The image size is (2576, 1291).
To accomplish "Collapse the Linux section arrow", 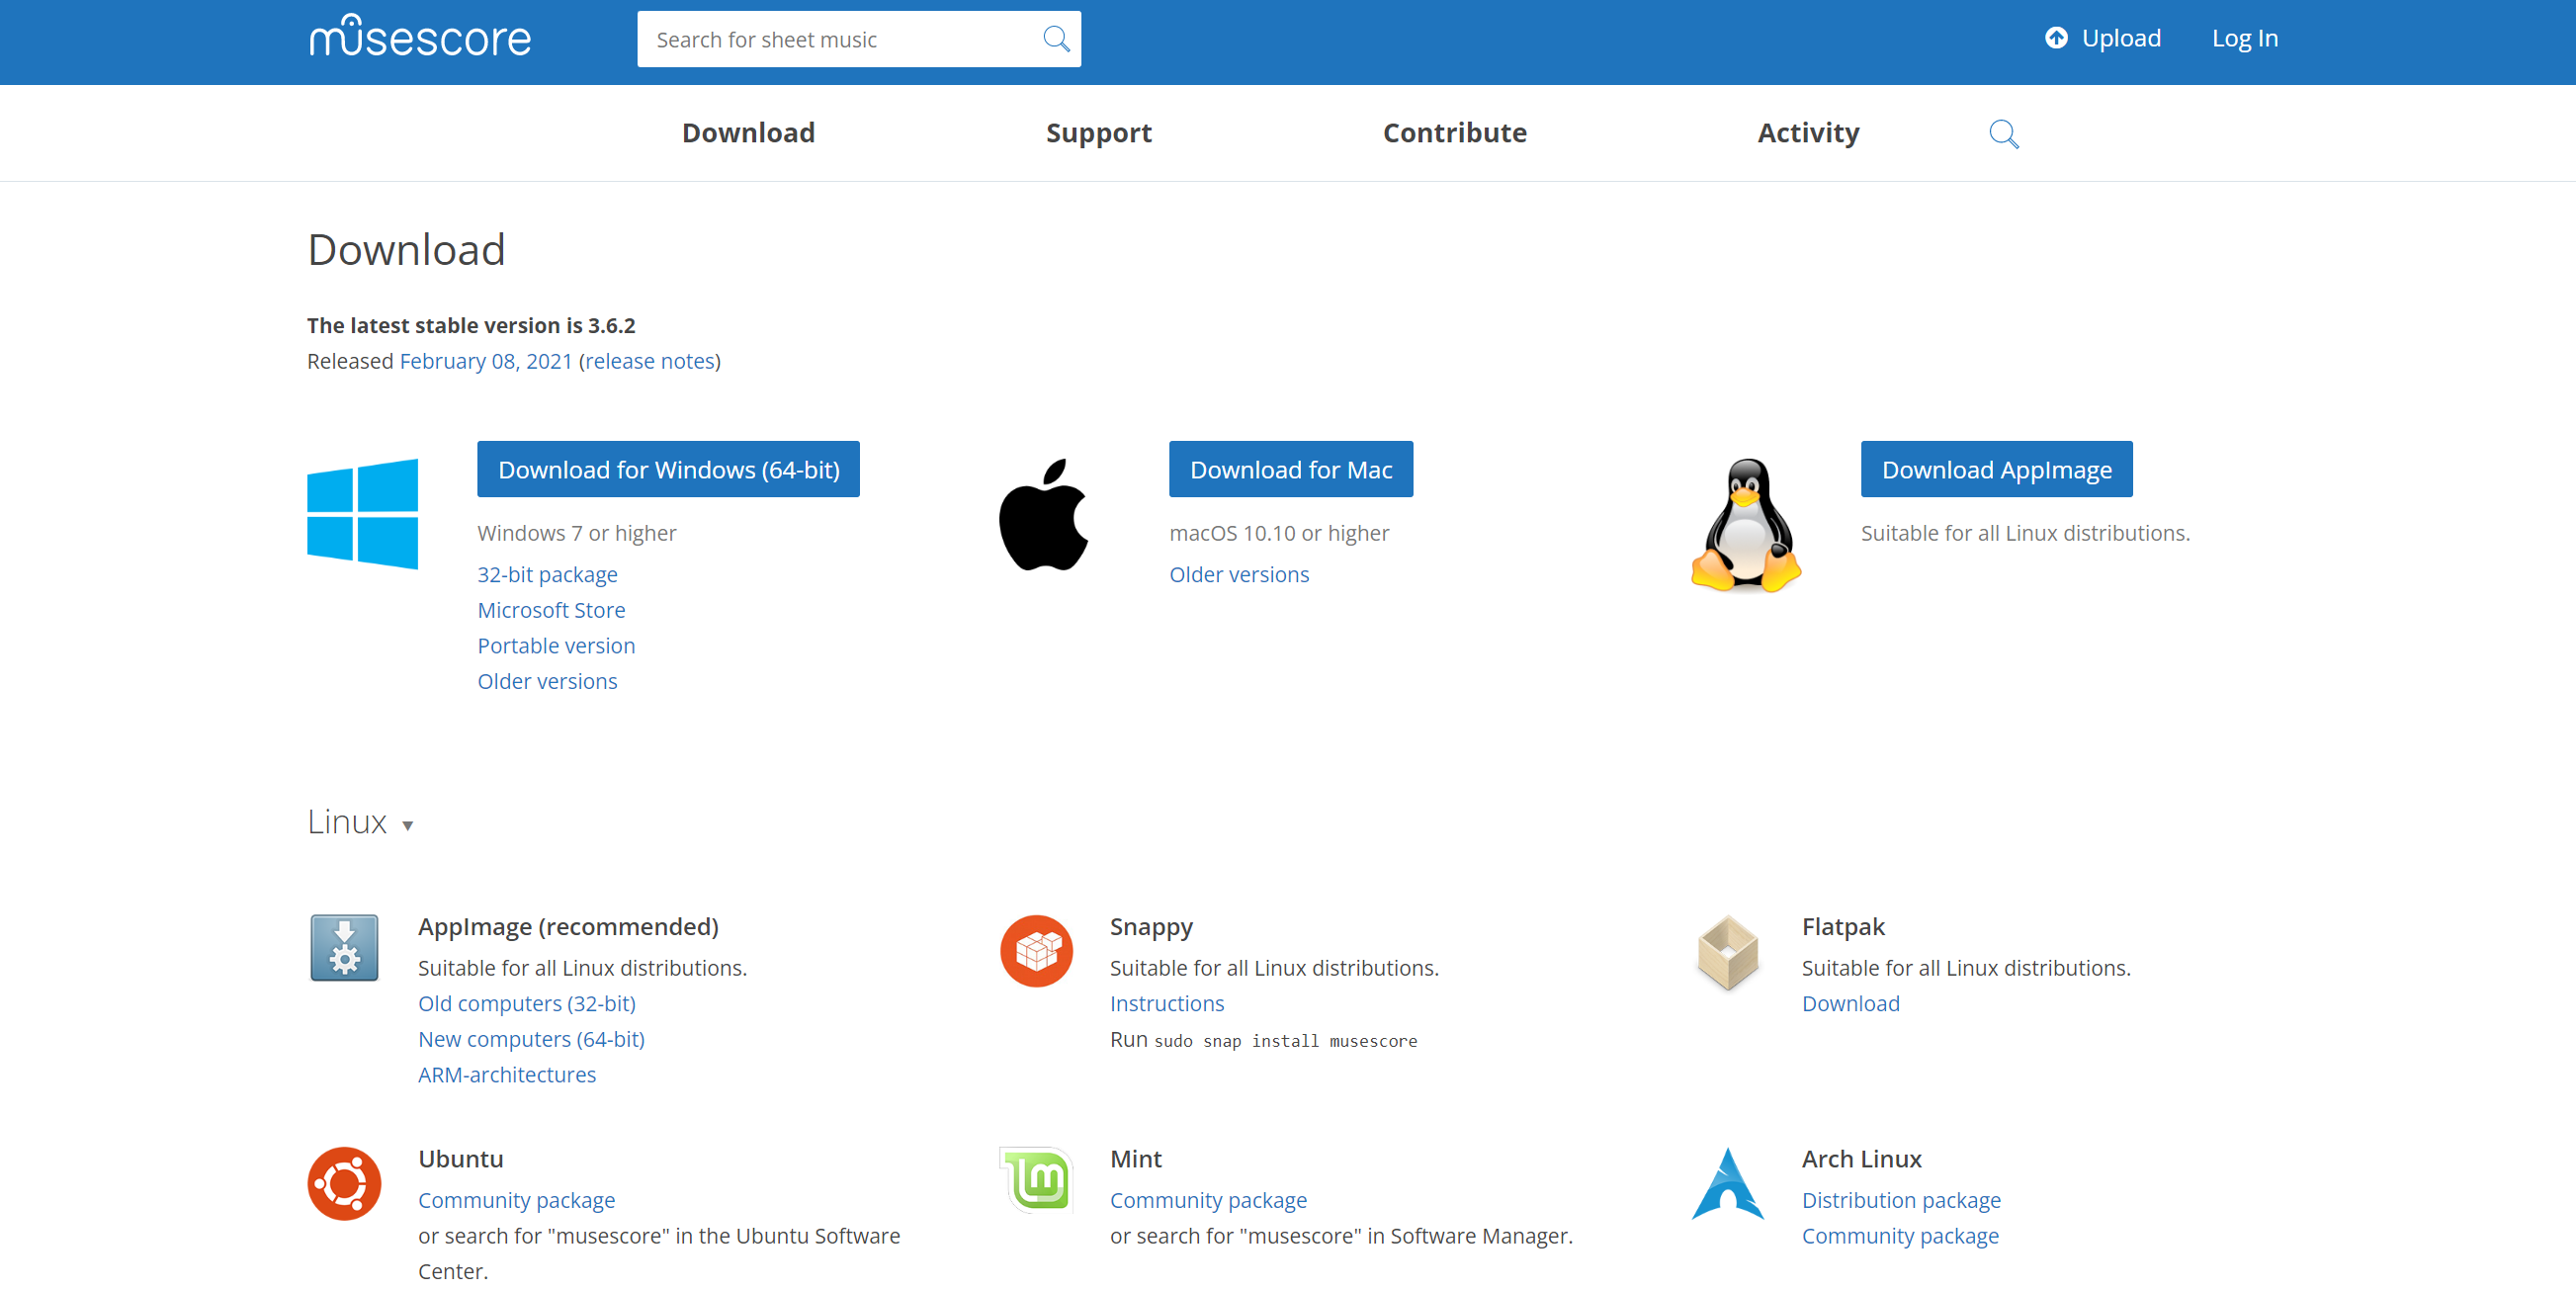I will click(x=407, y=825).
